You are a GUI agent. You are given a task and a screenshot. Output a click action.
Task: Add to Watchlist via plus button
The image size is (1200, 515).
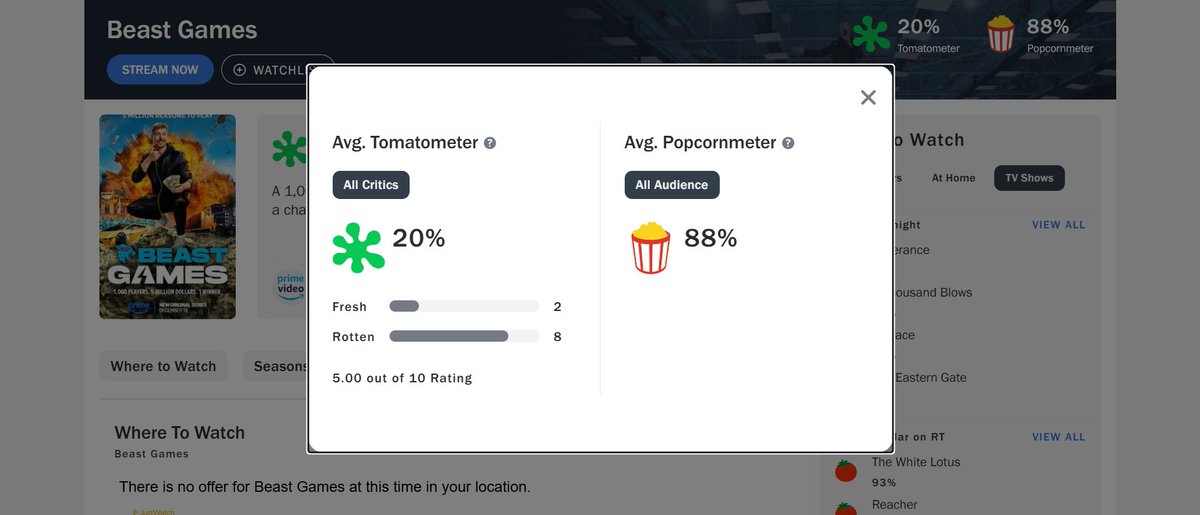coord(265,70)
